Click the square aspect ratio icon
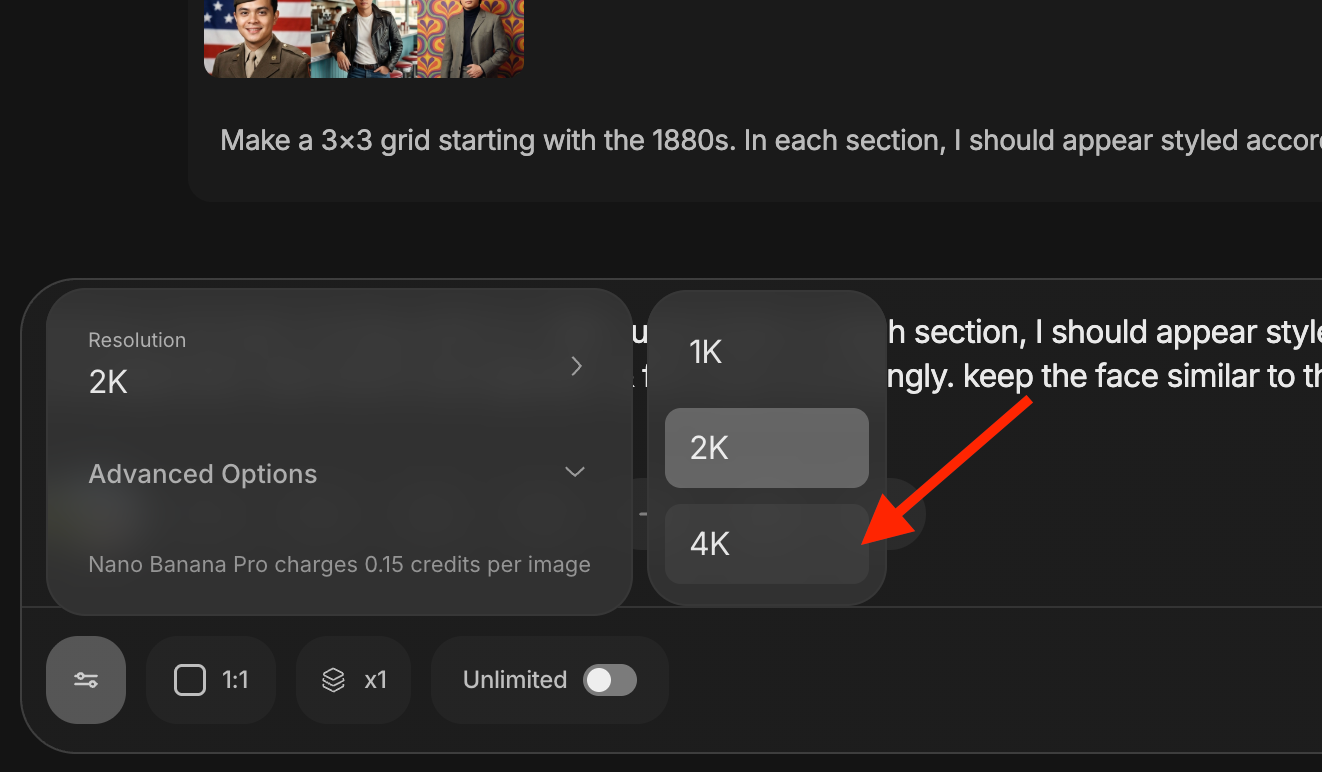The height and width of the screenshot is (772, 1322). click(189, 680)
